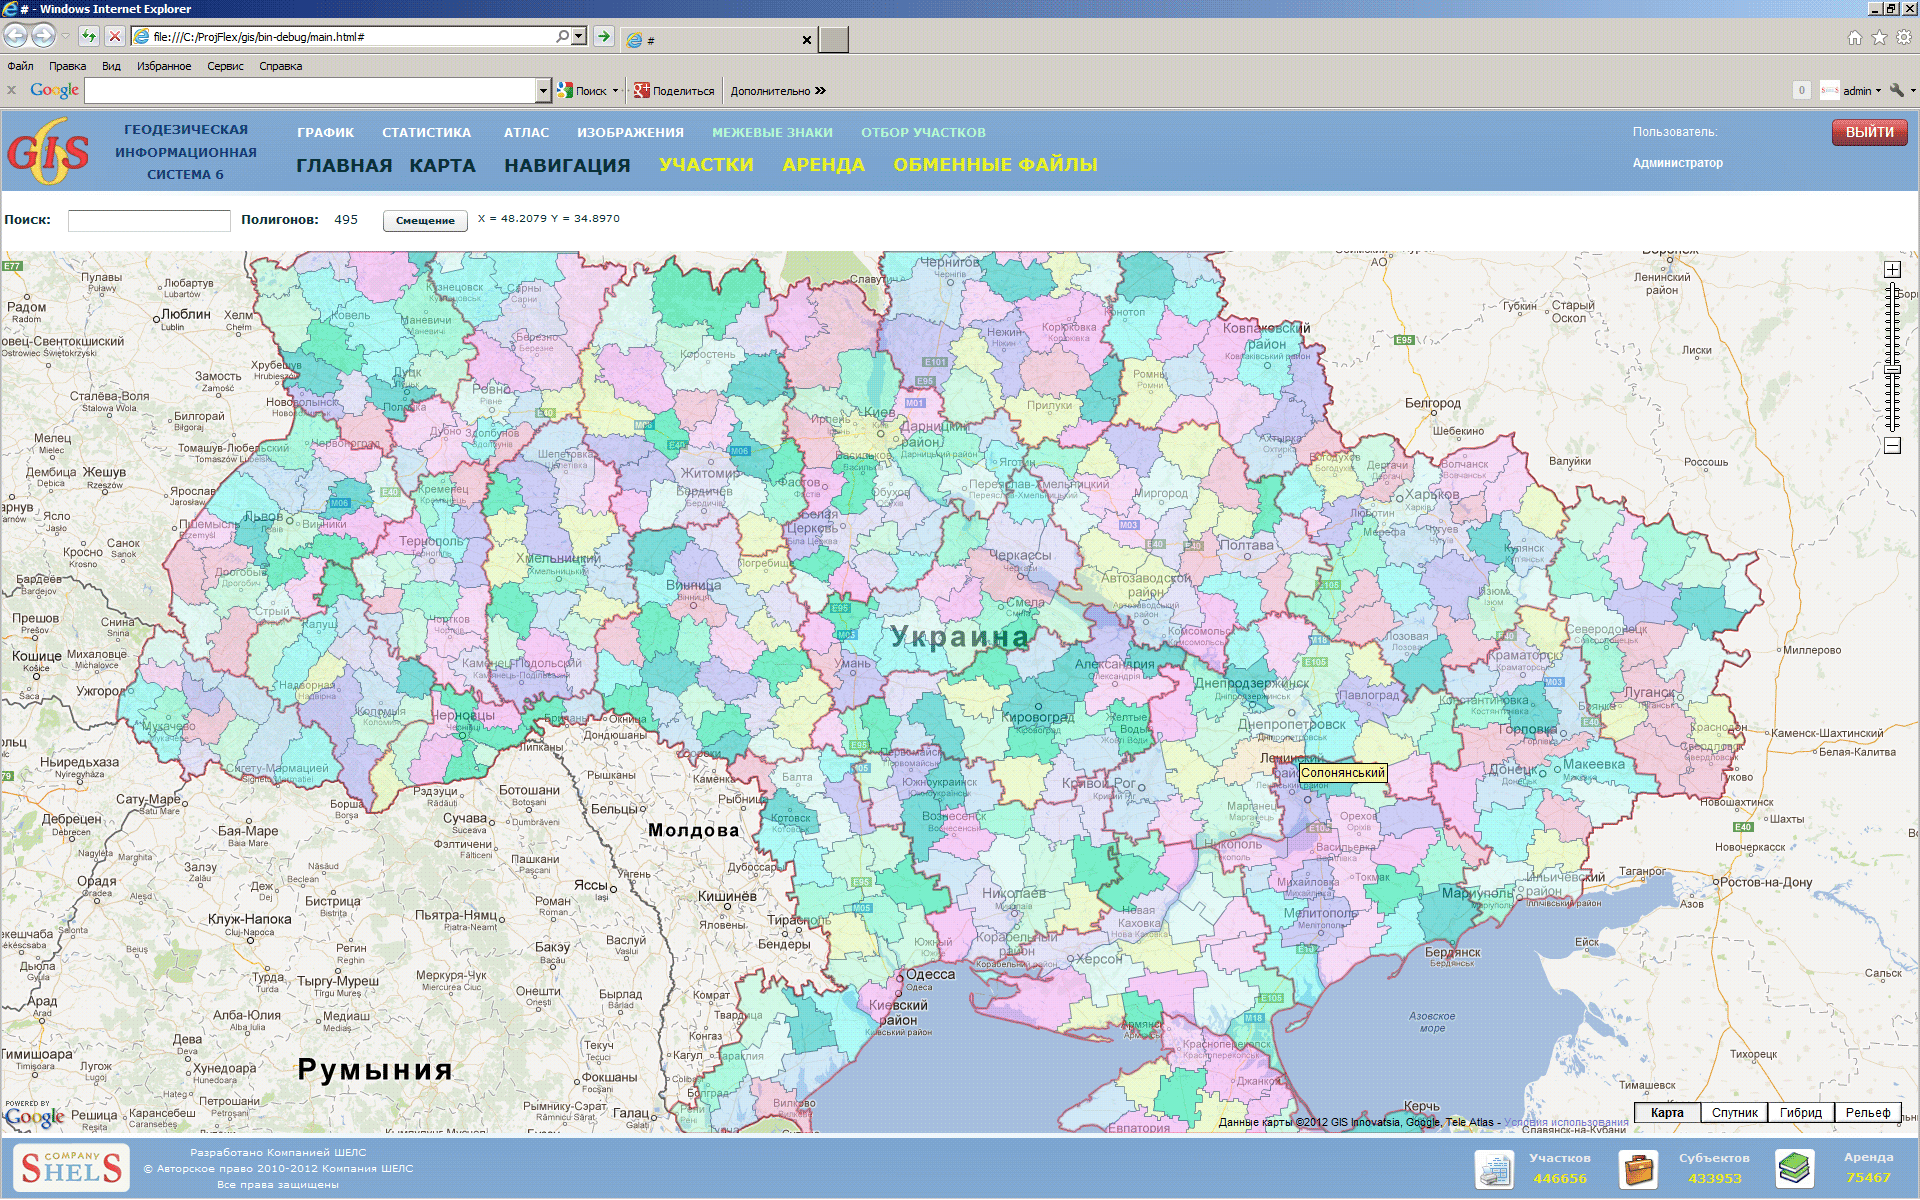Expand the Дополнительно toolbar chevron
Viewport: 1920px width, 1200px height.
pyautogui.click(x=820, y=91)
